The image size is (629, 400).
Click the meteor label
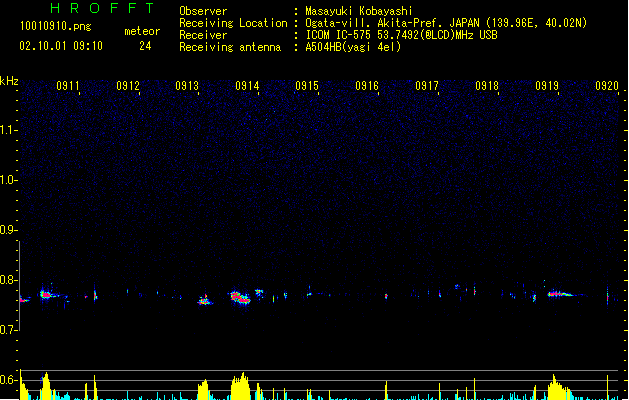coord(142,31)
